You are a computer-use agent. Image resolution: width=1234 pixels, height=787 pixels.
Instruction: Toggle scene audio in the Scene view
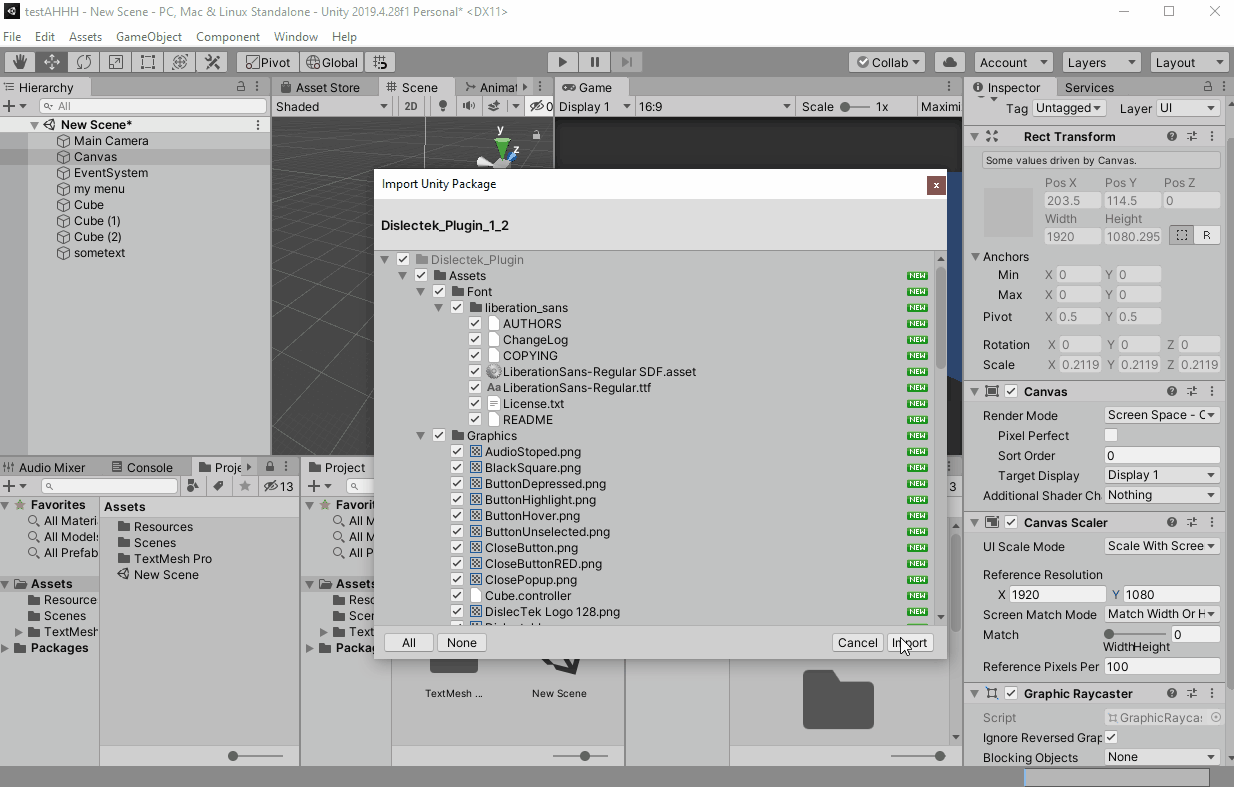(x=469, y=106)
